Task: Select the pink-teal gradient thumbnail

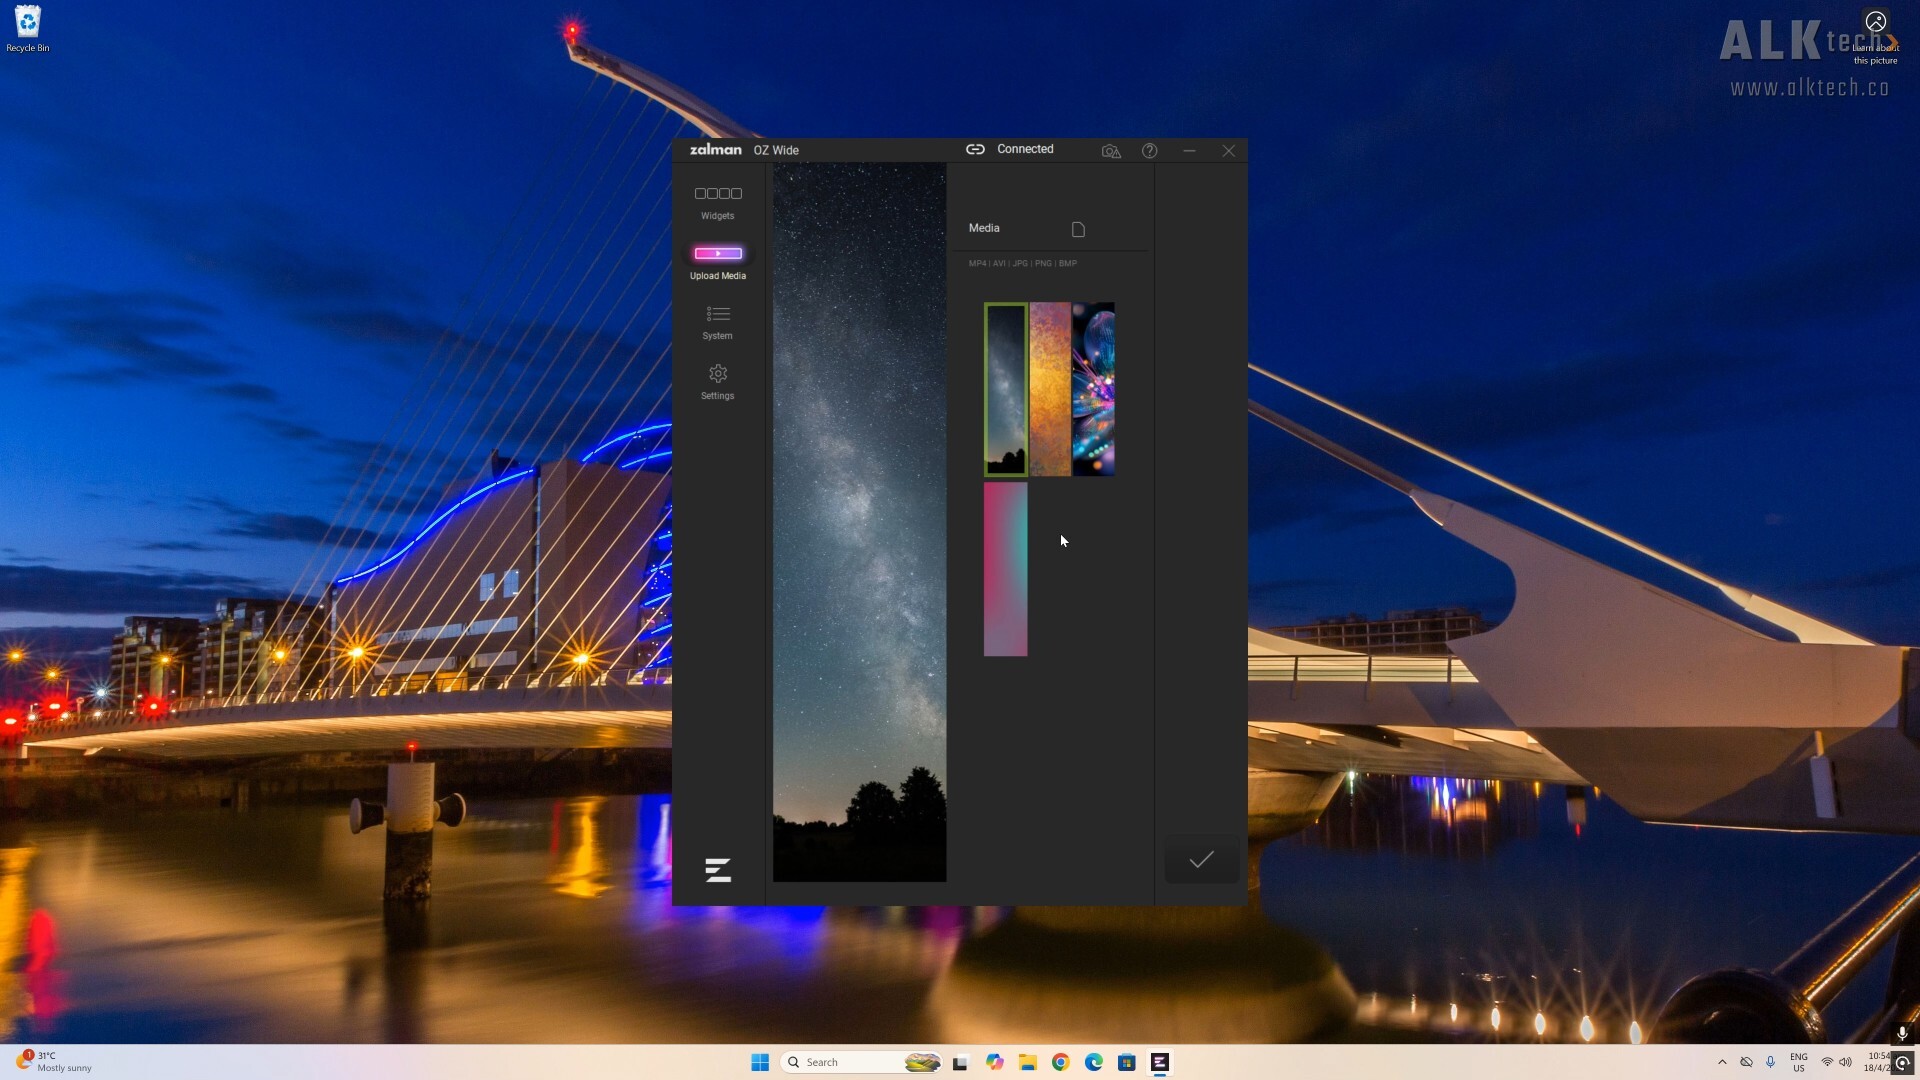Action: tap(1005, 569)
